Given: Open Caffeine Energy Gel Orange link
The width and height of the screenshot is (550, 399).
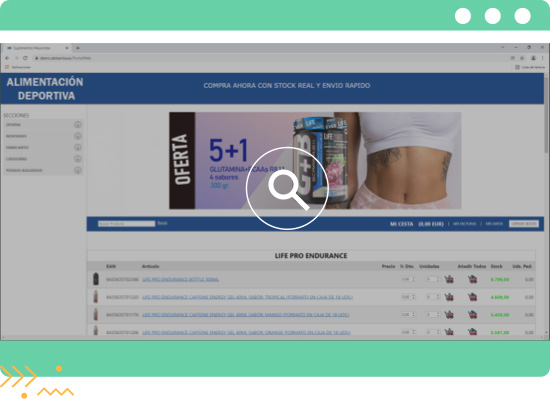Looking at the screenshot, I should coord(246,332).
